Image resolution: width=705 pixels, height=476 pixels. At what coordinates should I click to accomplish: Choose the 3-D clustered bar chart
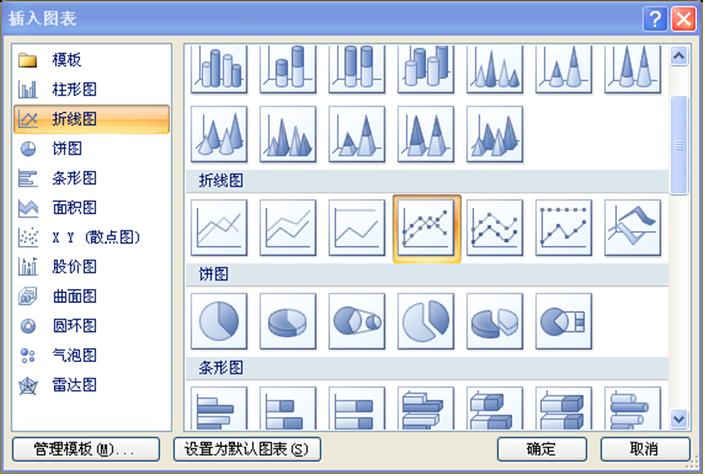click(426, 408)
